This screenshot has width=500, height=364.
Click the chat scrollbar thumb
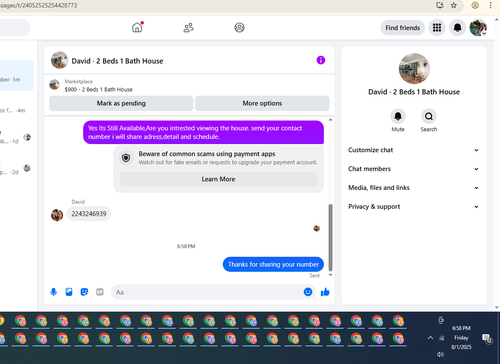pyautogui.click(x=330, y=237)
